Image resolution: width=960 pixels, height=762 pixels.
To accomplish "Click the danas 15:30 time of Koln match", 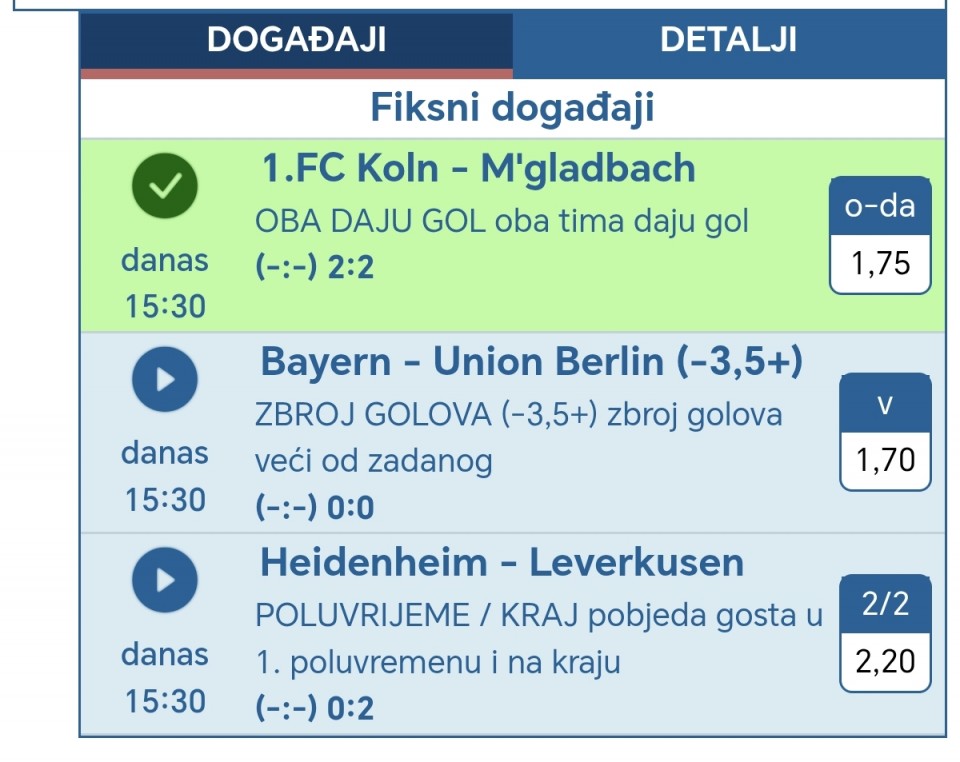I will pos(165,283).
